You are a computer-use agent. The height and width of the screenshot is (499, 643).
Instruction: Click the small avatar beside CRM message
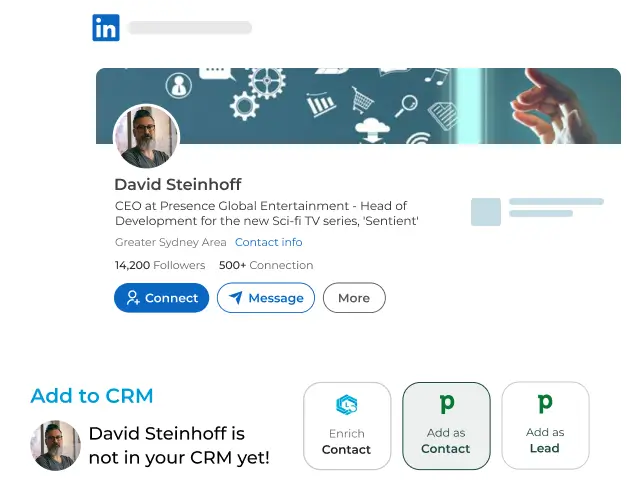[x=55, y=445]
